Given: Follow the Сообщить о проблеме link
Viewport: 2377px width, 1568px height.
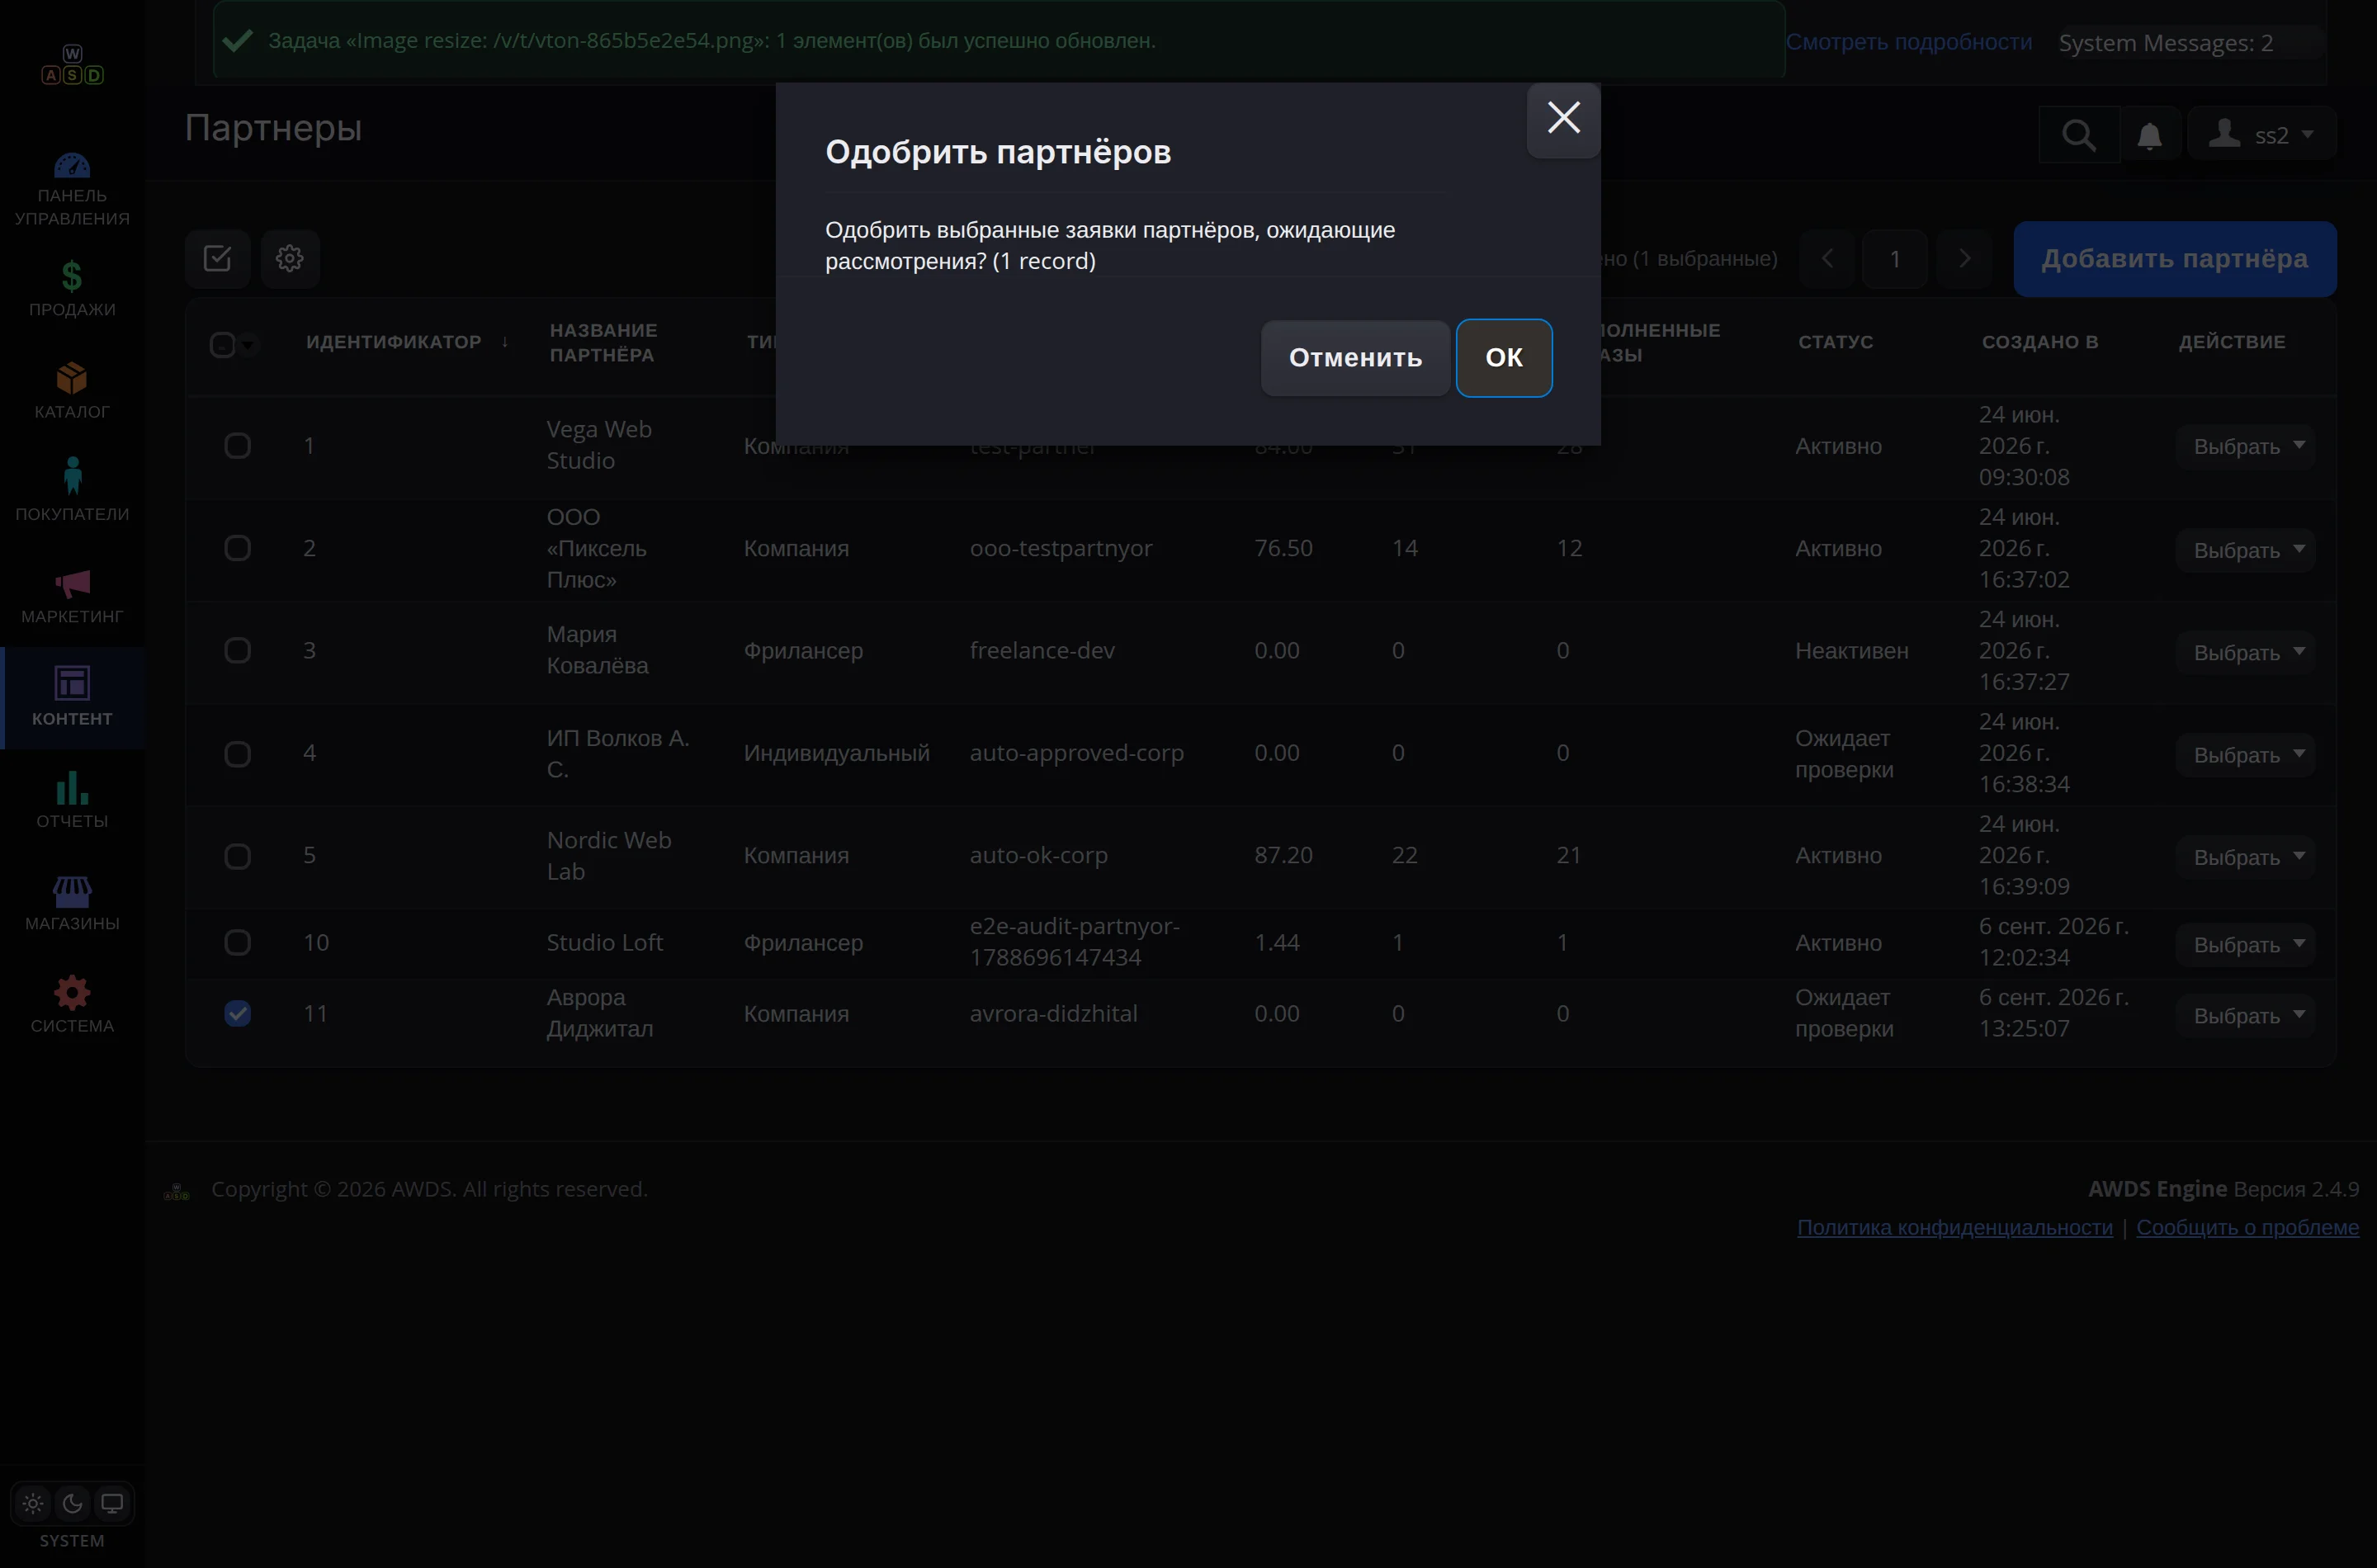Looking at the screenshot, I should point(2247,1227).
